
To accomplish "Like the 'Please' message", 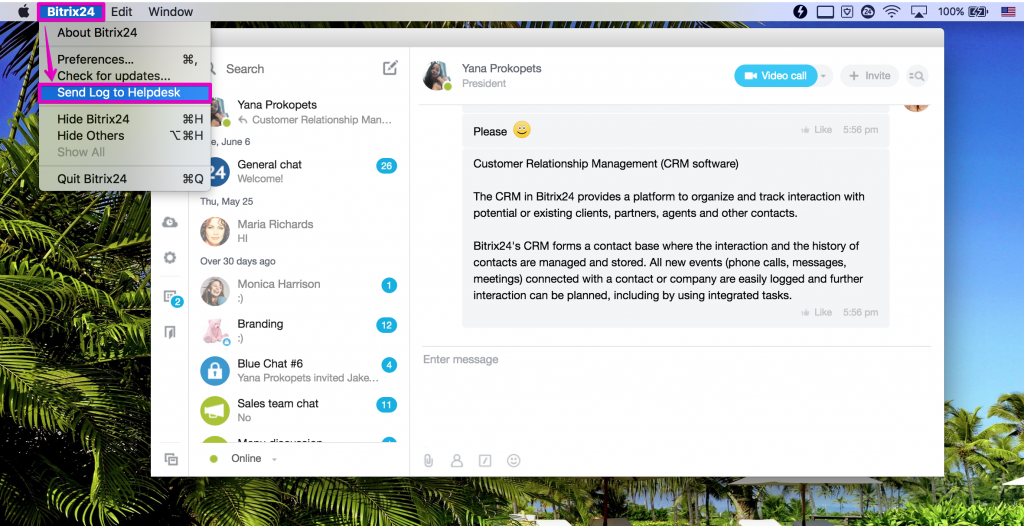I will 816,130.
